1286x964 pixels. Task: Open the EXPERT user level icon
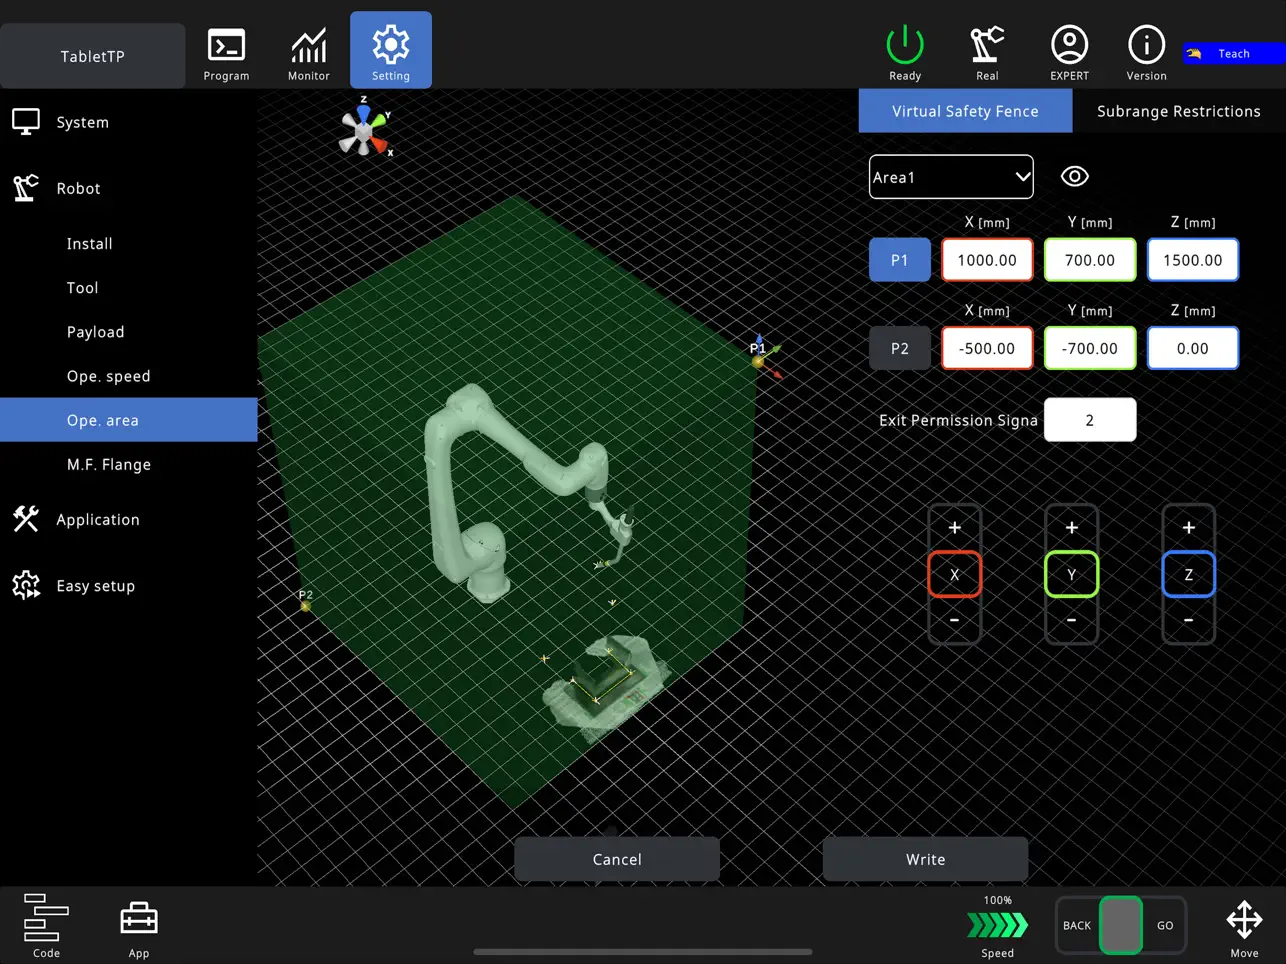coord(1069,54)
